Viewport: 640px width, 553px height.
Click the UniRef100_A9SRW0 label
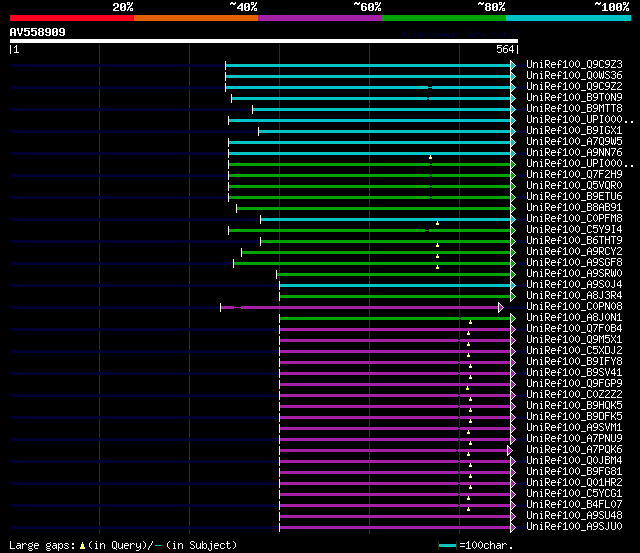point(574,274)
